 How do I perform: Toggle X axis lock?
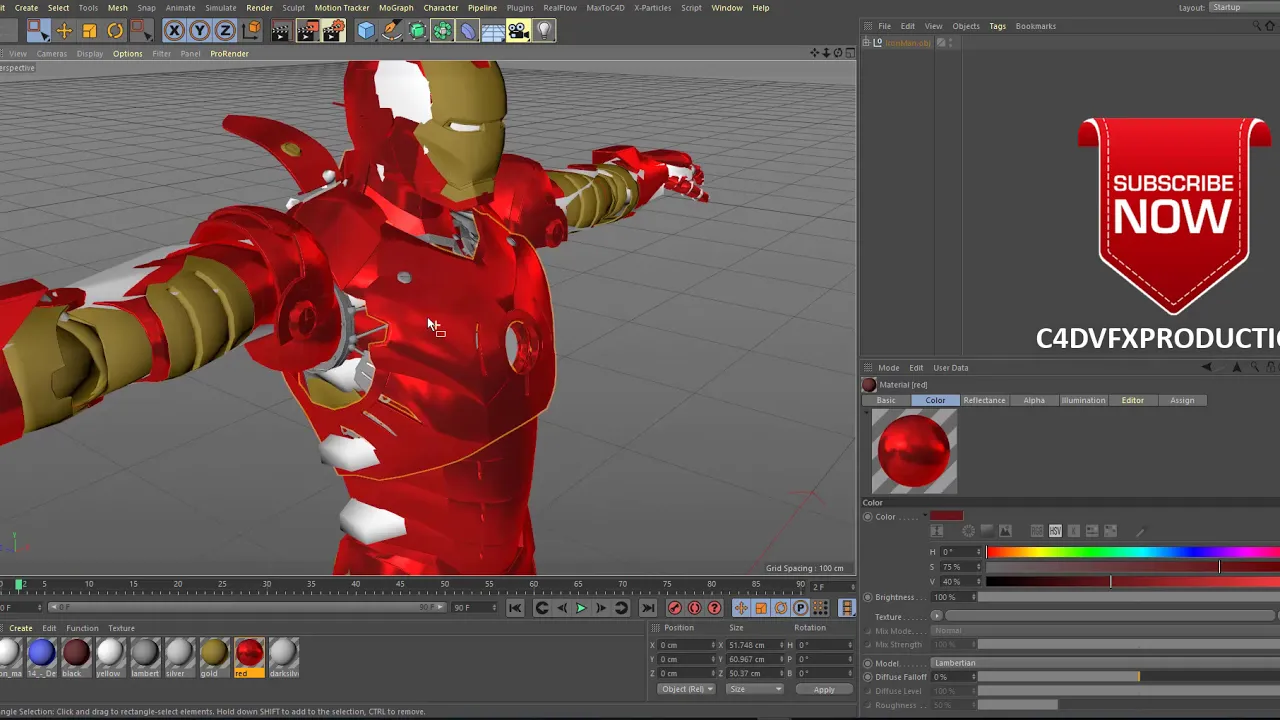[x=174, y=31]
